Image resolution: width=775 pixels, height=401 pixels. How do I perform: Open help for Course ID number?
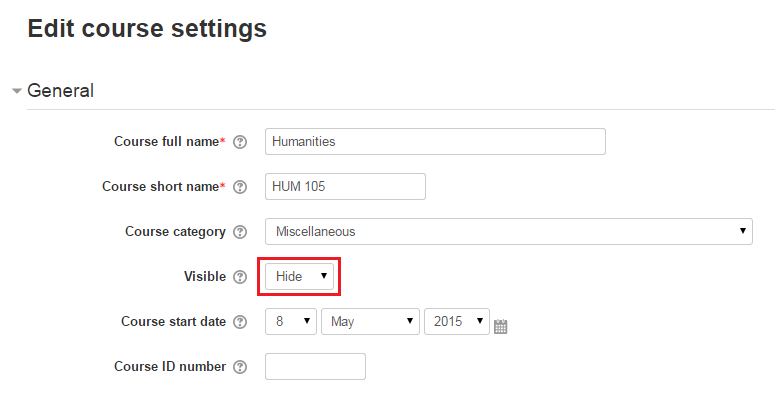tap(240, 367)
